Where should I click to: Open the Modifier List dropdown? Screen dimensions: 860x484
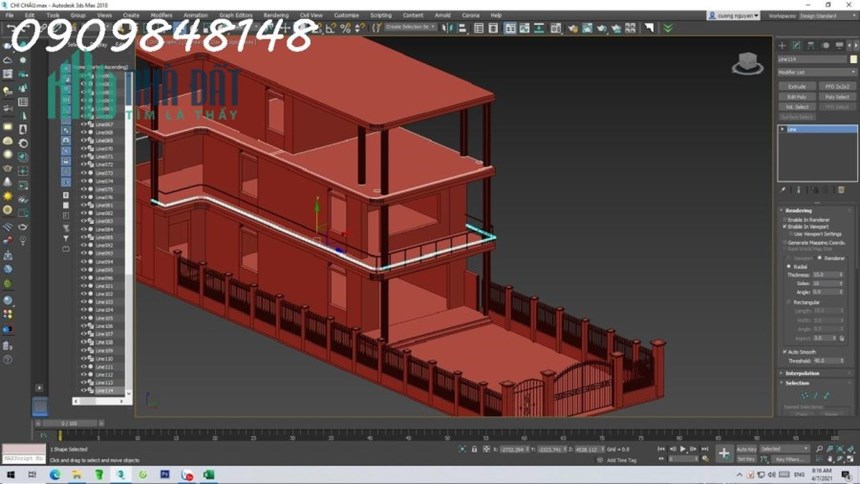(x=817, y=72)
